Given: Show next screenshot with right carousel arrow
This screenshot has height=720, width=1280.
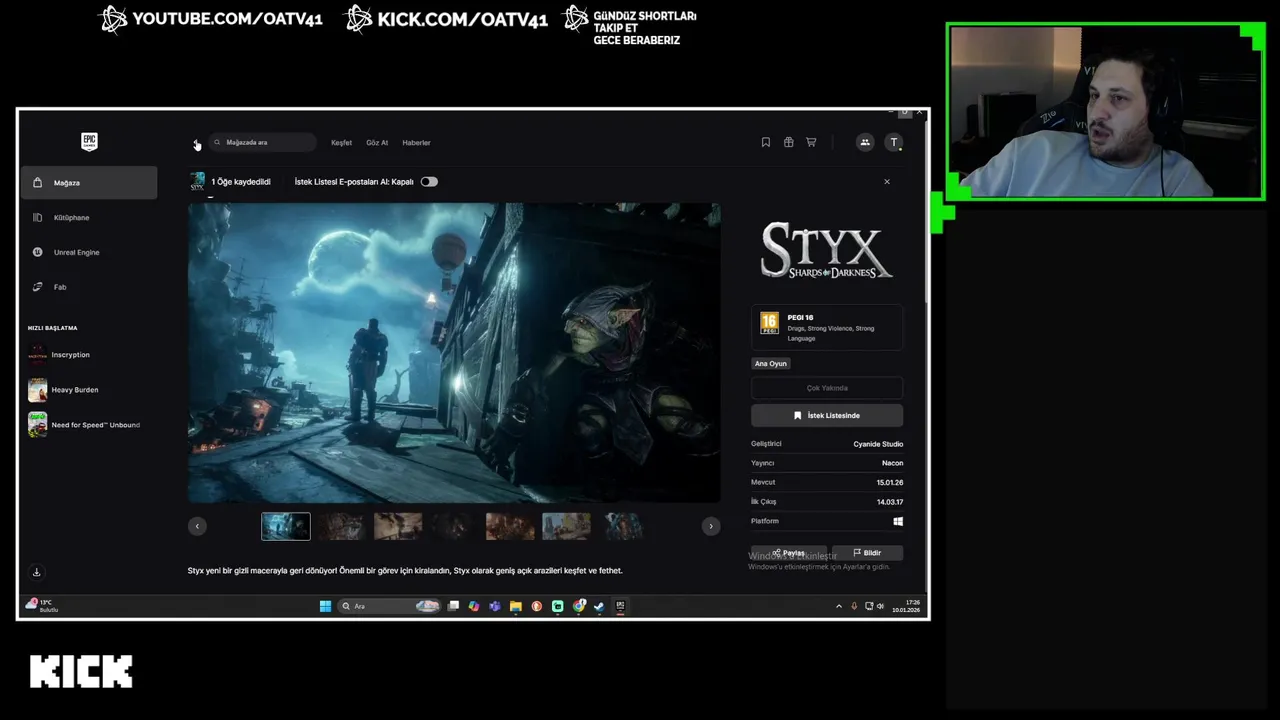Looking at the screenshot, I should tap(711, 526).
